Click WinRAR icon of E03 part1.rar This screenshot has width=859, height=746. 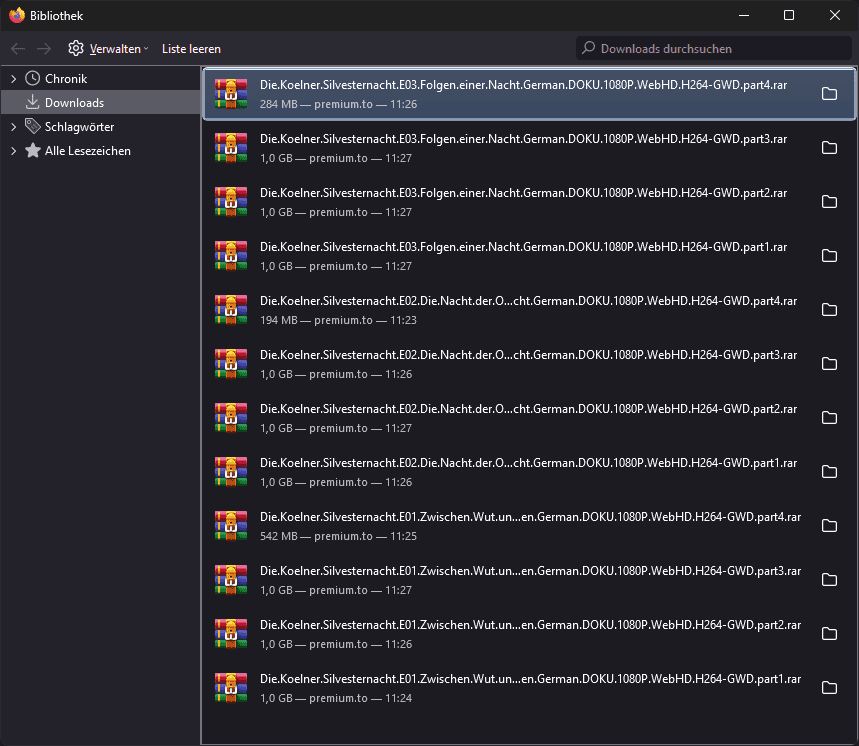click(x=231, y=256)
